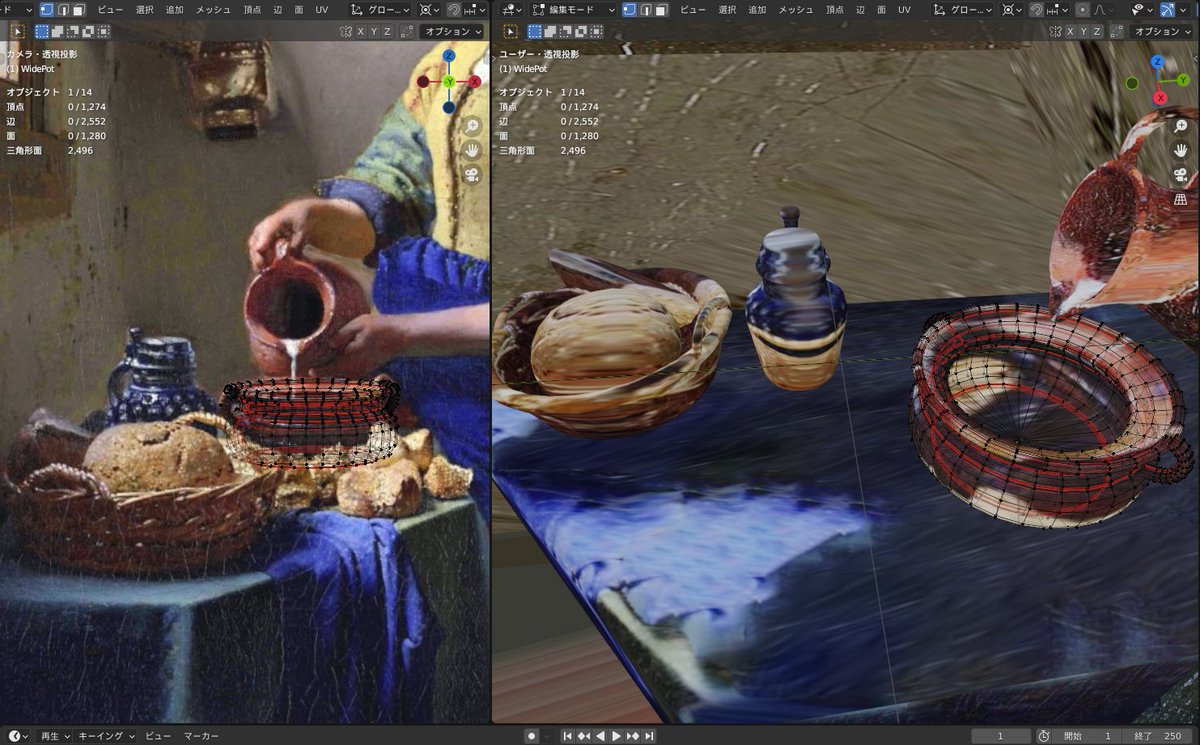Image resolution: width=1200 pixels, height=745 pixels.
Task: Open オプション dropdown in right viewport
Action: pos(1159,32)
